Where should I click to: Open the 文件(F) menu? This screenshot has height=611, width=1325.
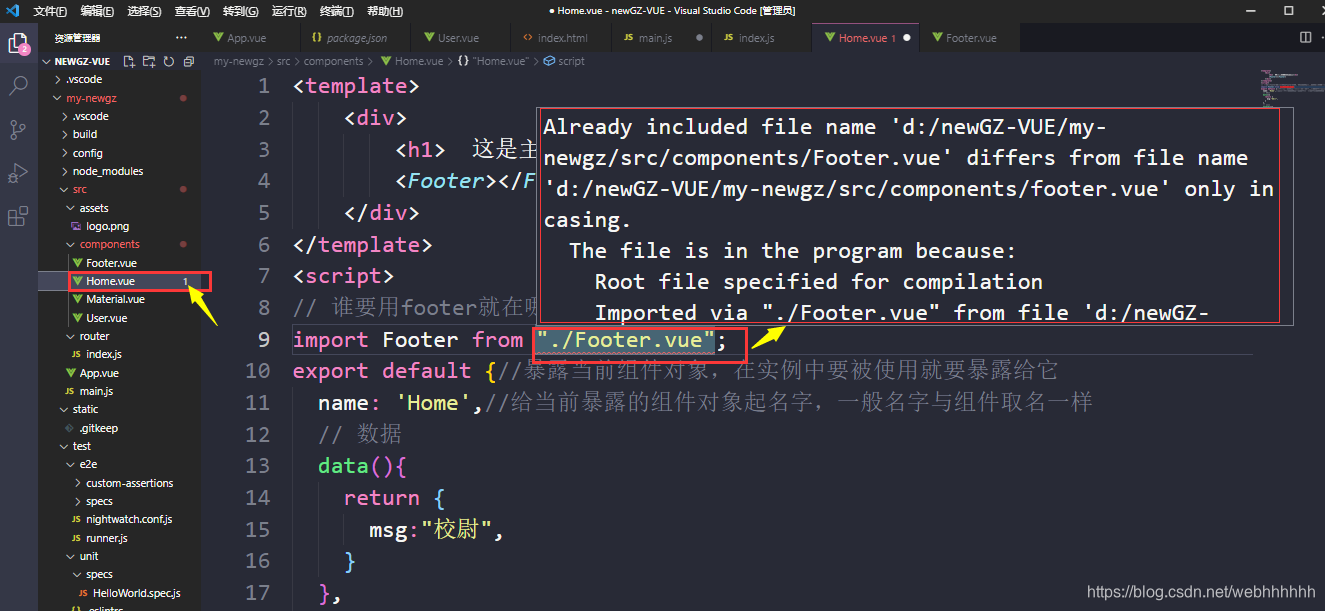[50, 11]
